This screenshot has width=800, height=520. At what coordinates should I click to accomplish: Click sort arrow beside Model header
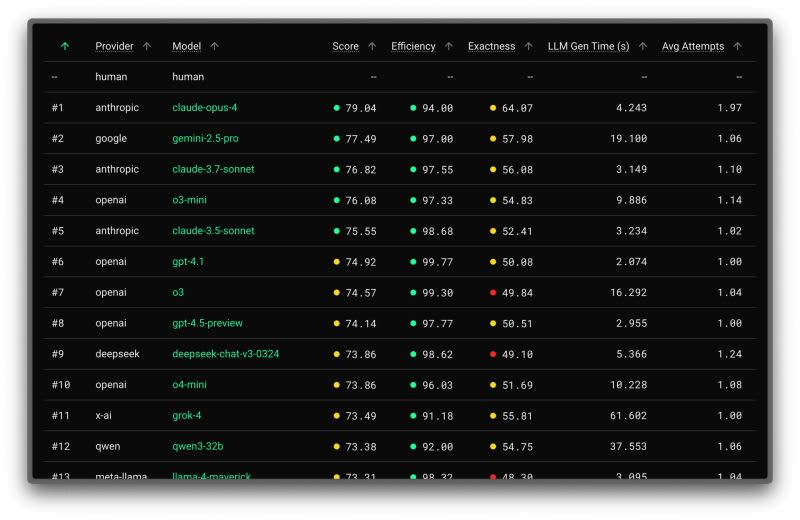pyautogui.click(x=214, y=46)
